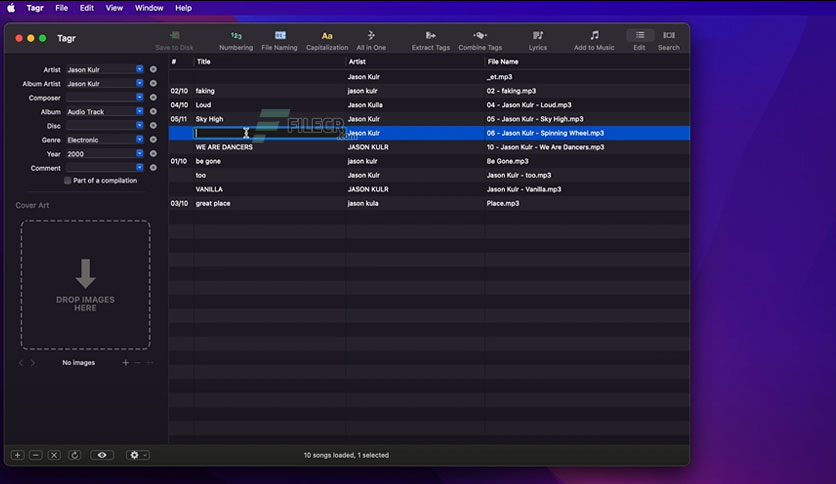Click file name '_et.mp3'

[500, 77]
